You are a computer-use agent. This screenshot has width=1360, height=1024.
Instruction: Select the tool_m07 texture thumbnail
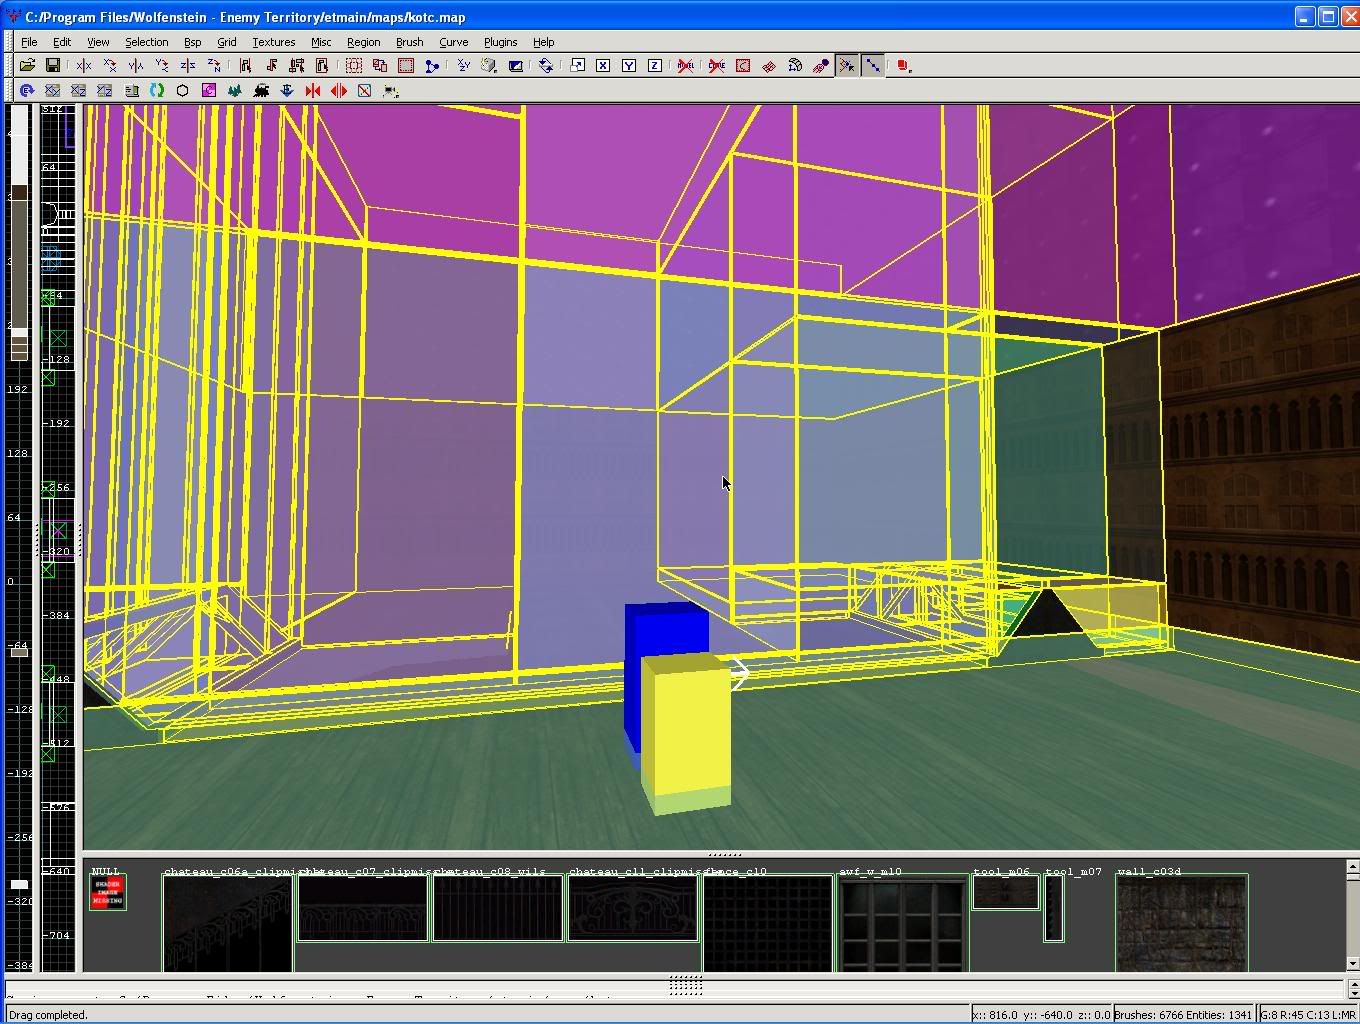[1054, 908]
